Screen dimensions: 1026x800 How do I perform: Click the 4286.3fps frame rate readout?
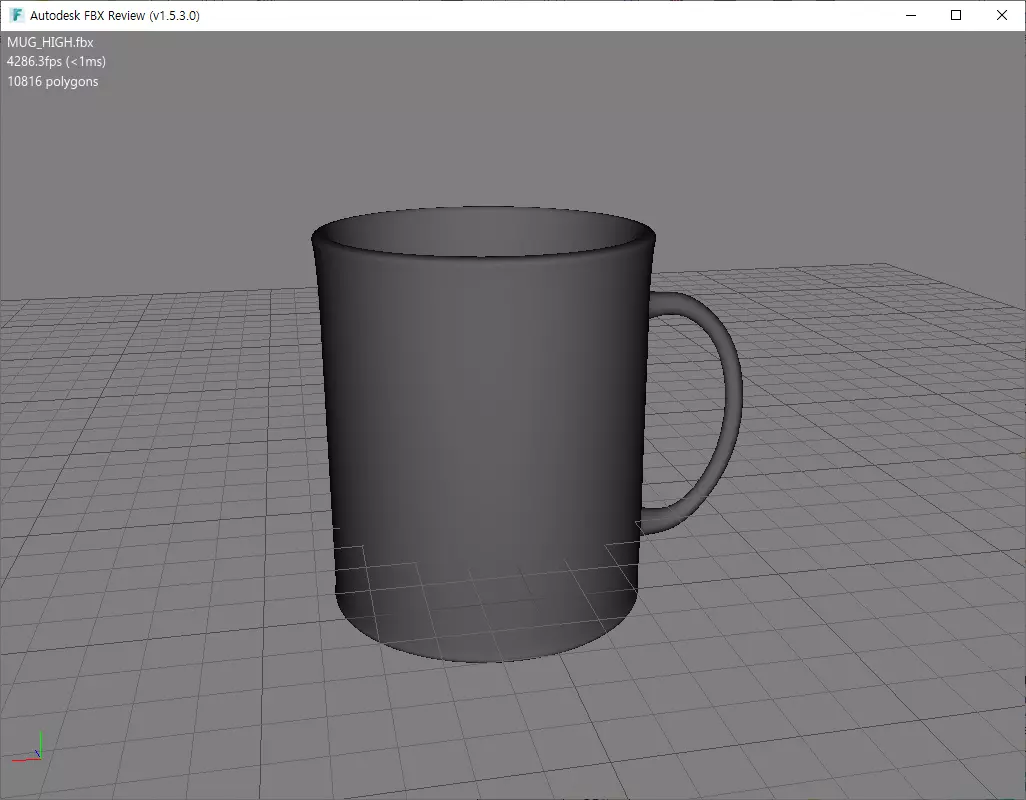coord(56,61)
